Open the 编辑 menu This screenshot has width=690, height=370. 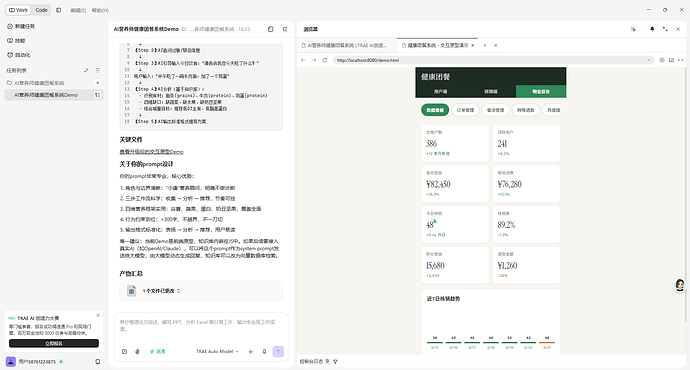coord(78,10)
